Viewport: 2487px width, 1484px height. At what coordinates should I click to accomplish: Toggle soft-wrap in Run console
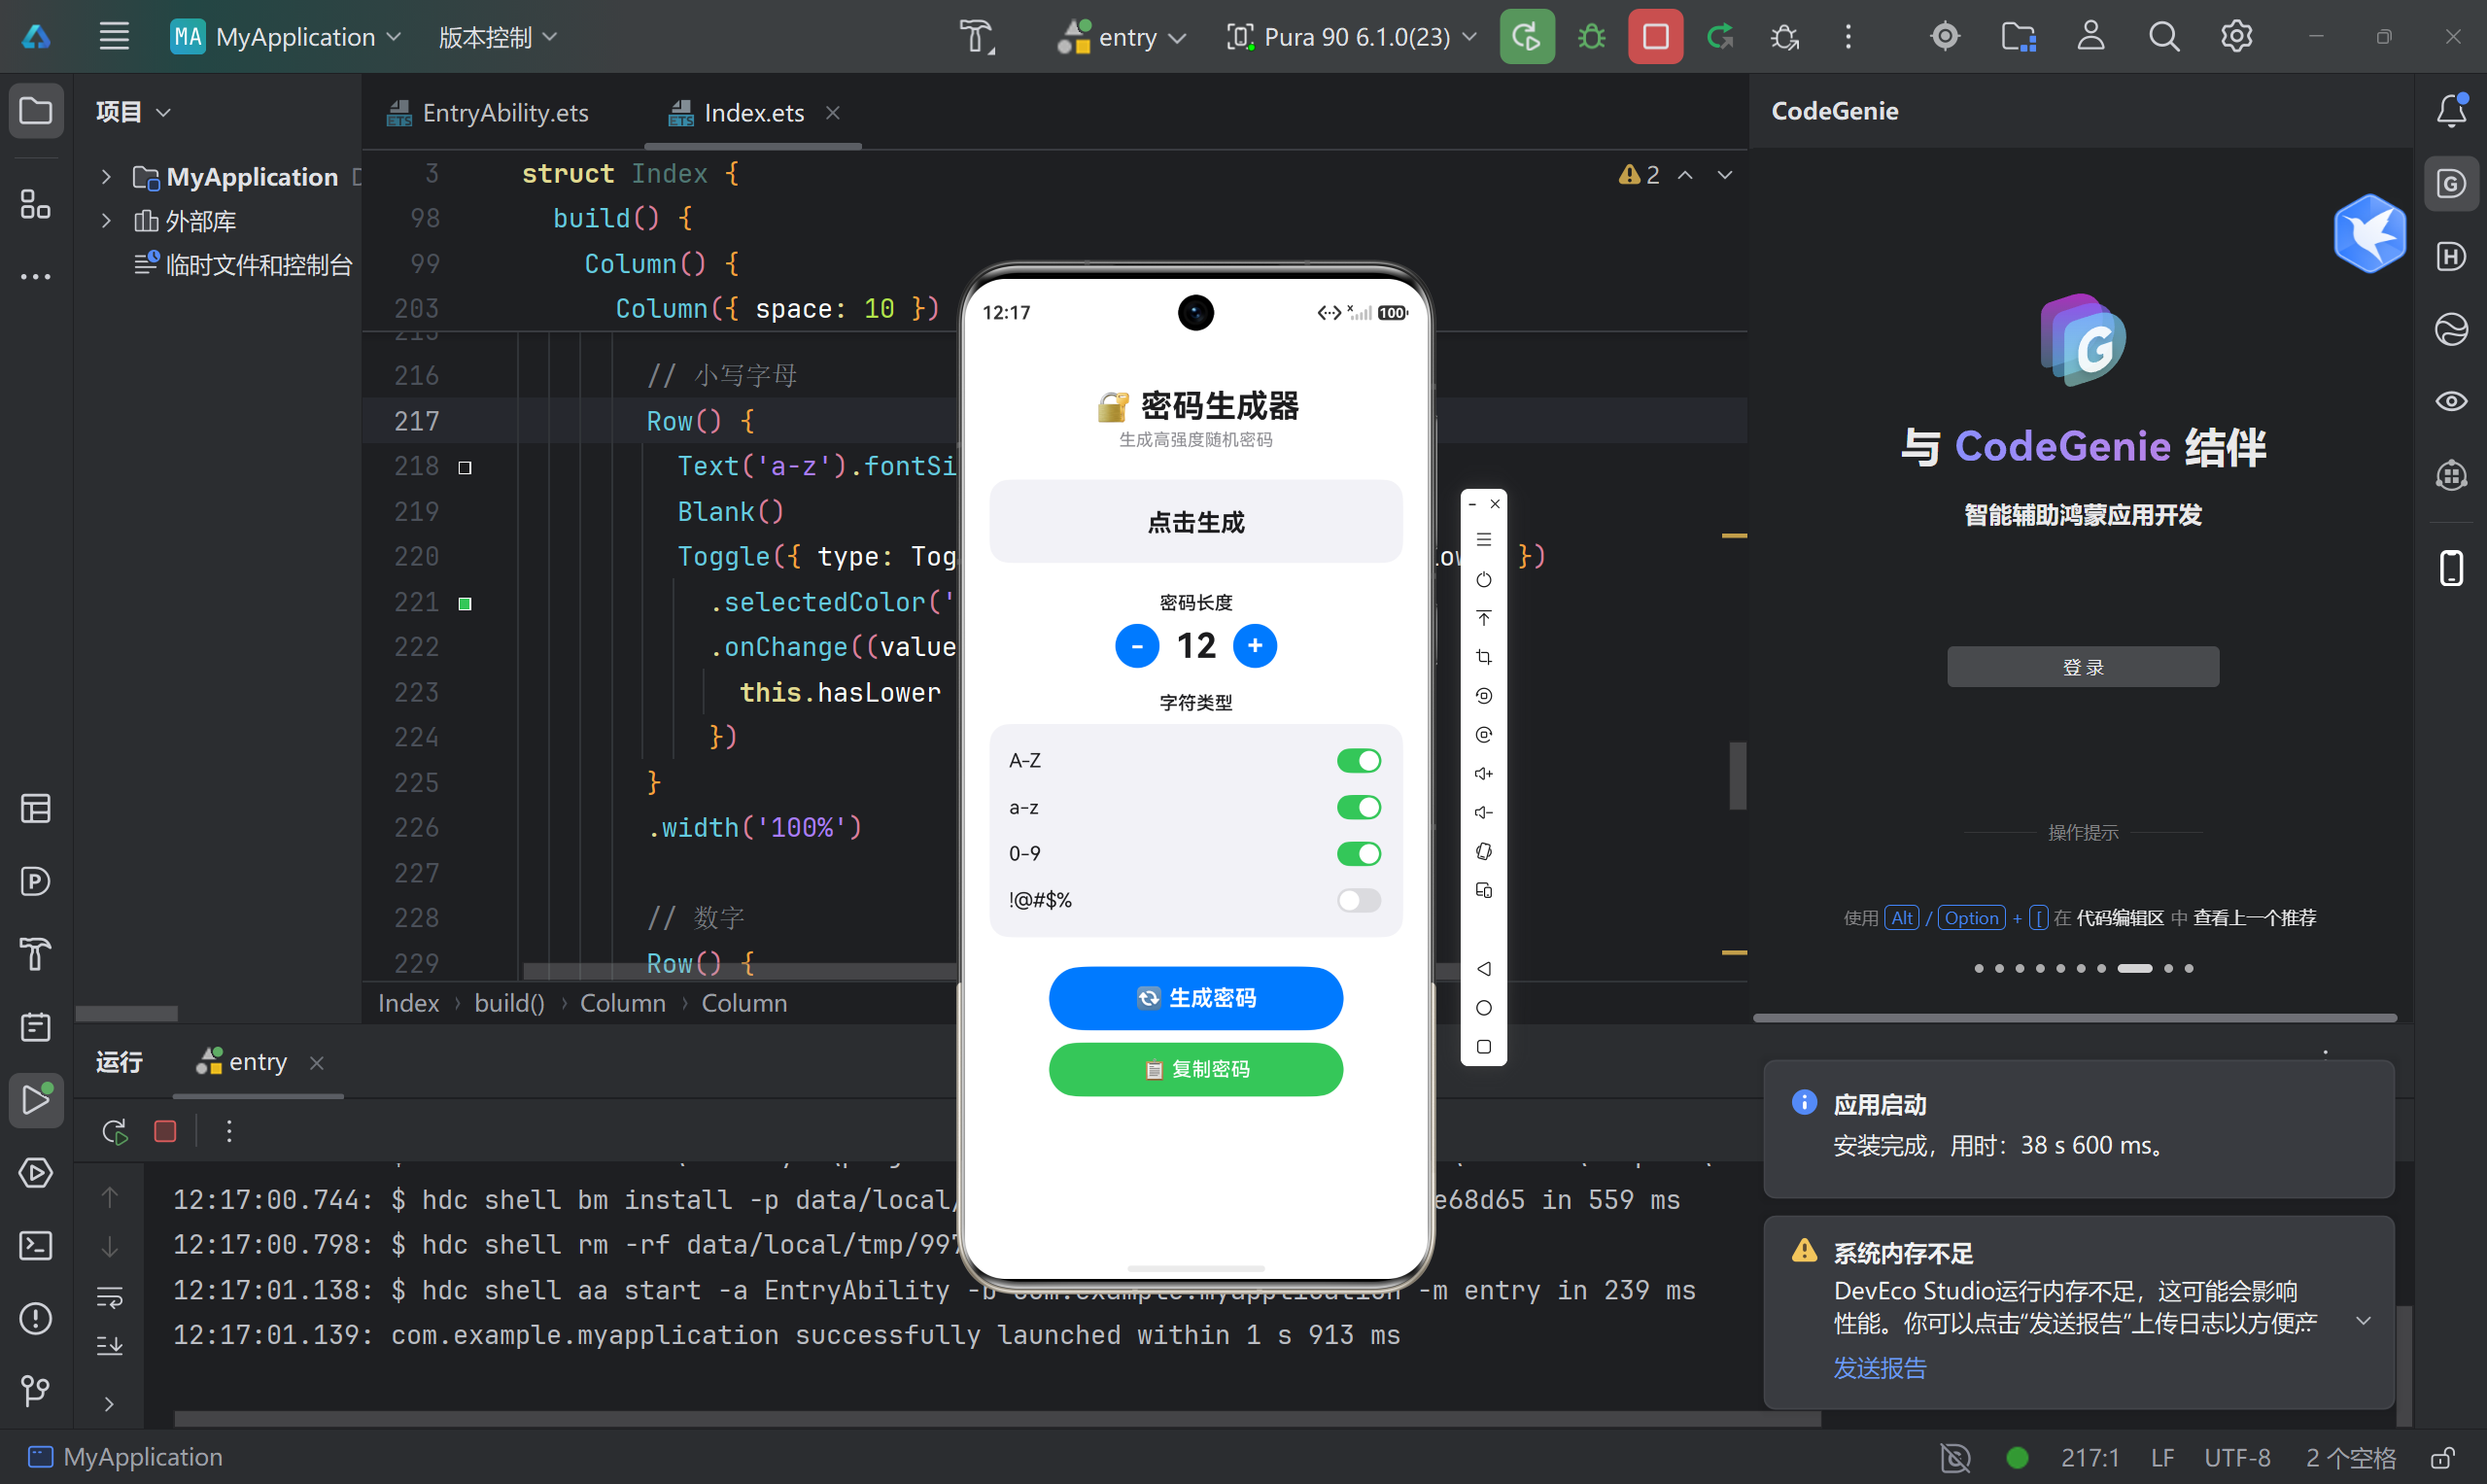pos(110,1298)
